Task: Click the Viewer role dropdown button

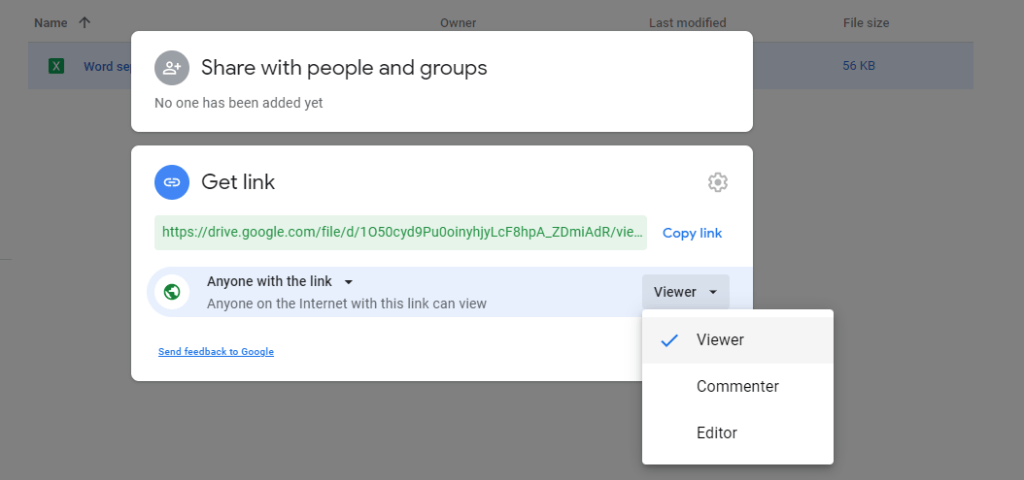Action: 685,292
